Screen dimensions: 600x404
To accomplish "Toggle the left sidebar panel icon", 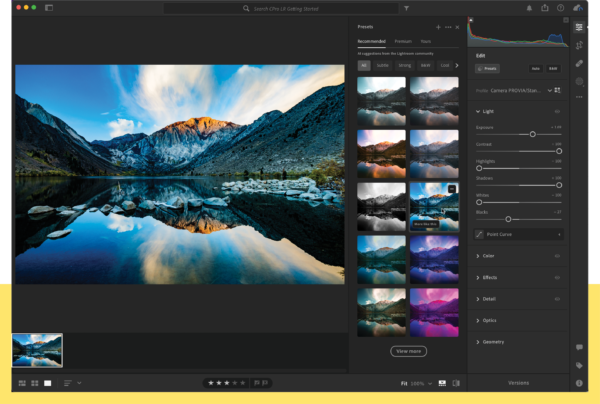I will pyautogui.click(x=49, y=8).
